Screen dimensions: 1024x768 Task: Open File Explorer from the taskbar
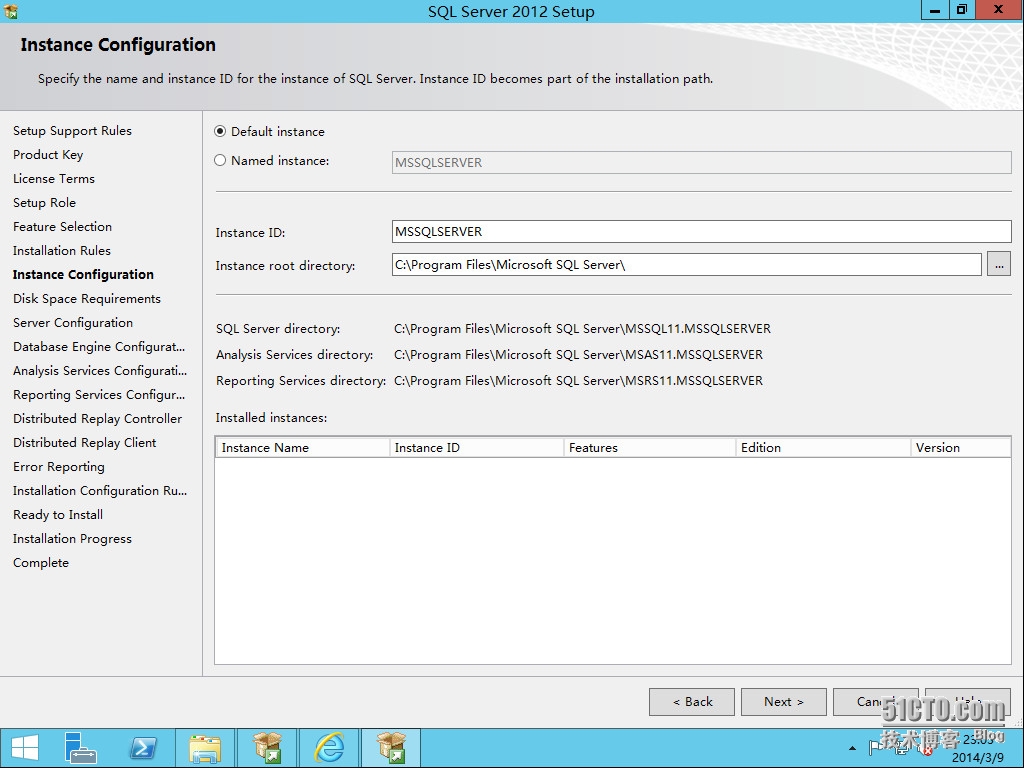[205, 748]
